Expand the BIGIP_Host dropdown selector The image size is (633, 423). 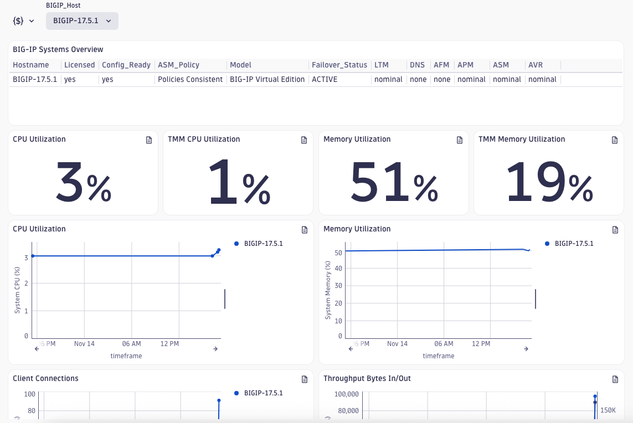(82, 20)
